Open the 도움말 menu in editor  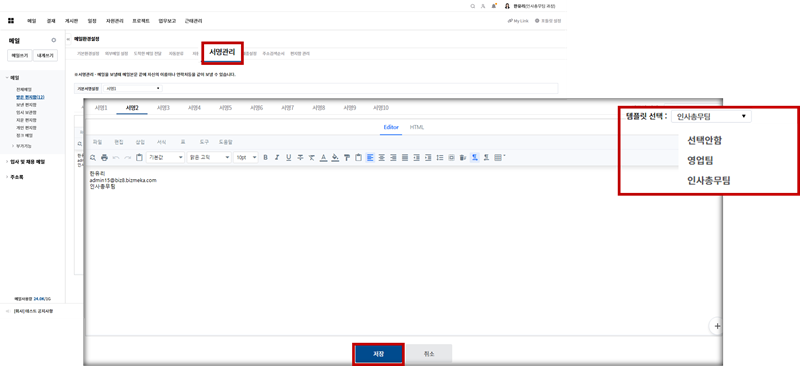coord(226,142)
